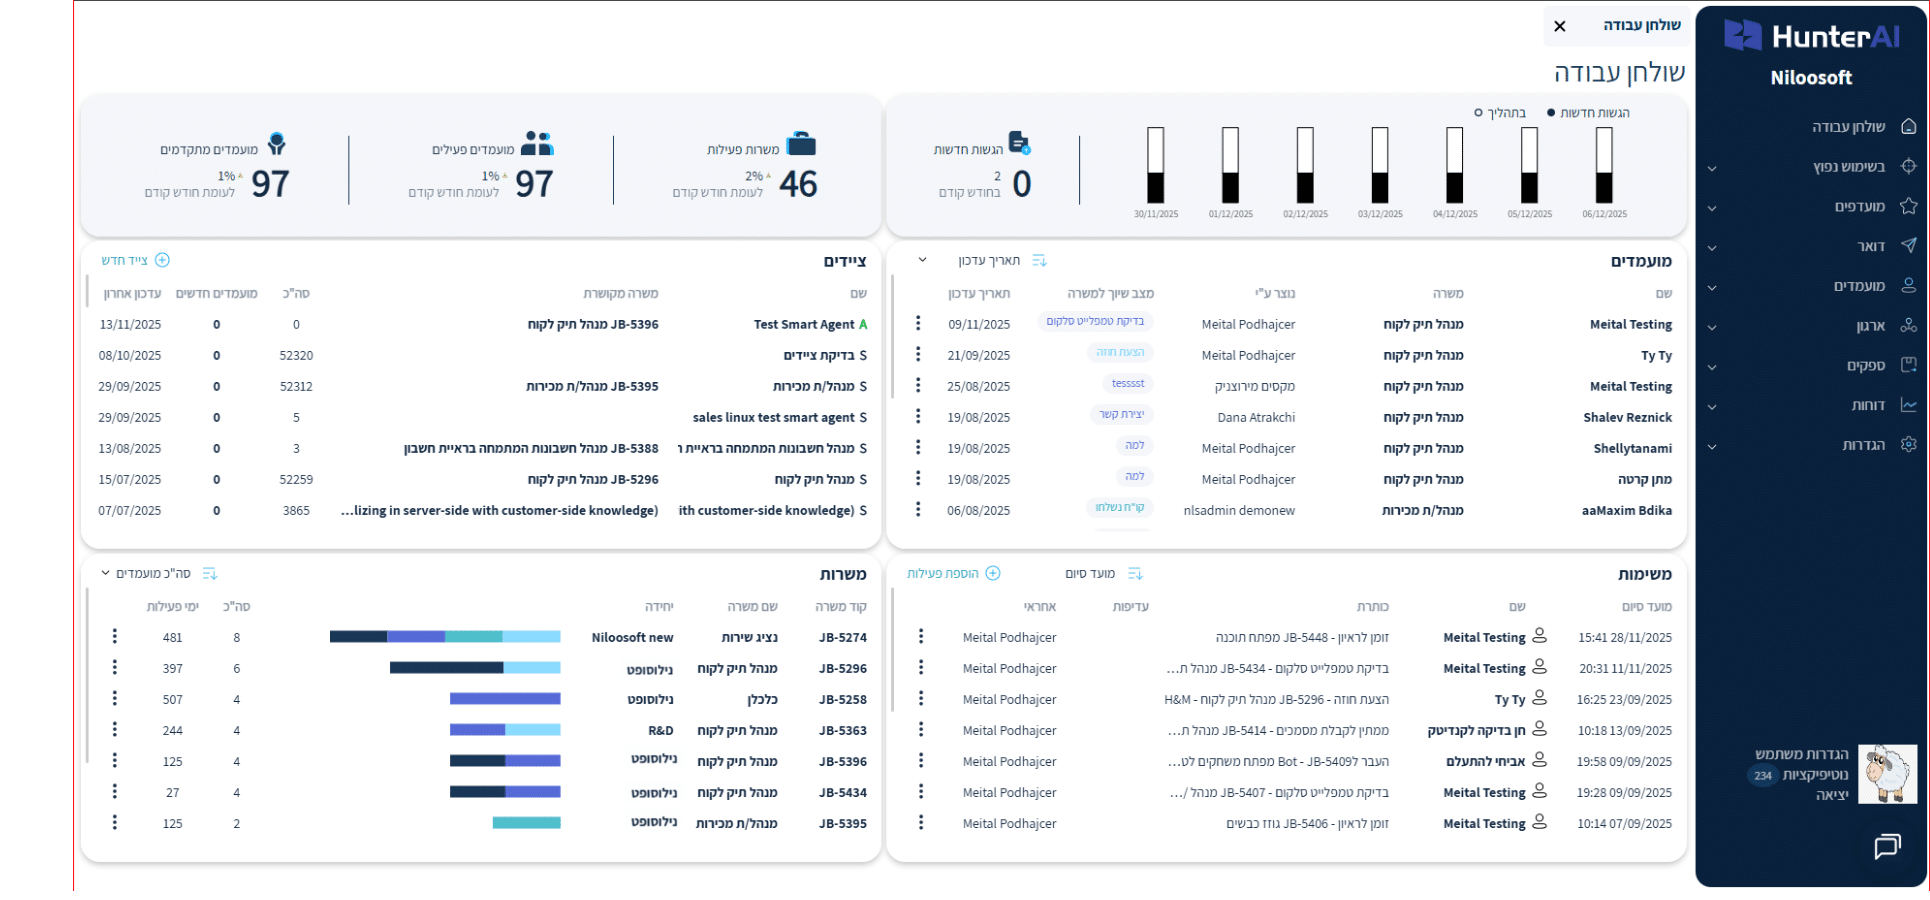Image resolution: width=1930 pixels, height=900 pixels.
Task: Click the chat bubble icon in sidebar
Action: click(x=1886, y=846)
